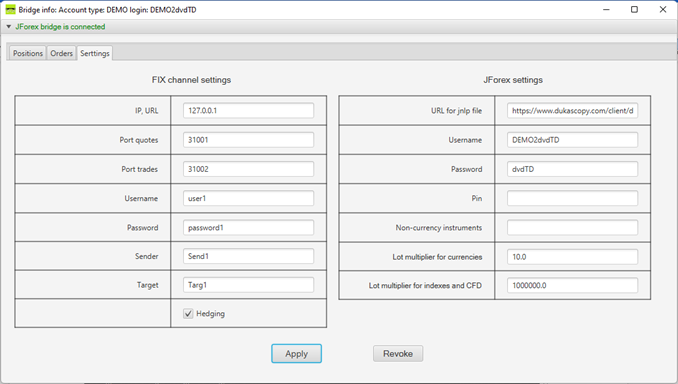Minimize the Bridge info window
The image size is (678, 384).
click(606, 10)
